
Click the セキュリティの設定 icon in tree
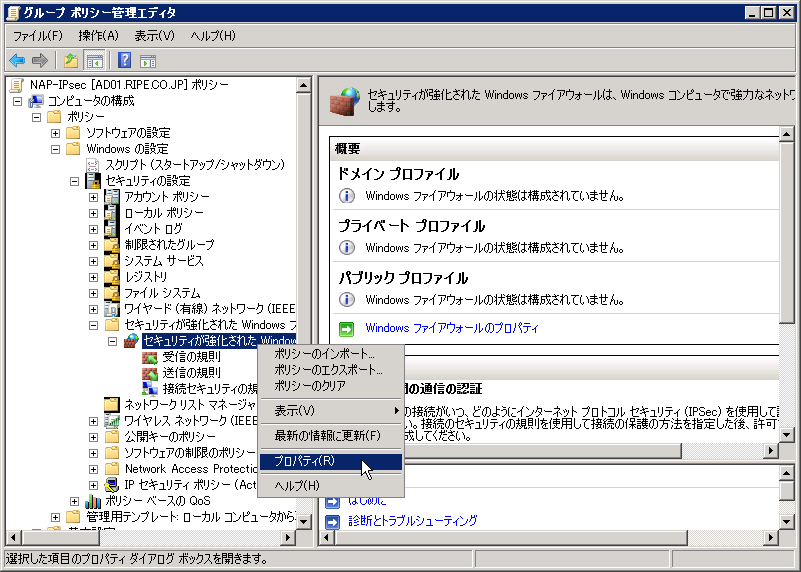click(93, 181)
